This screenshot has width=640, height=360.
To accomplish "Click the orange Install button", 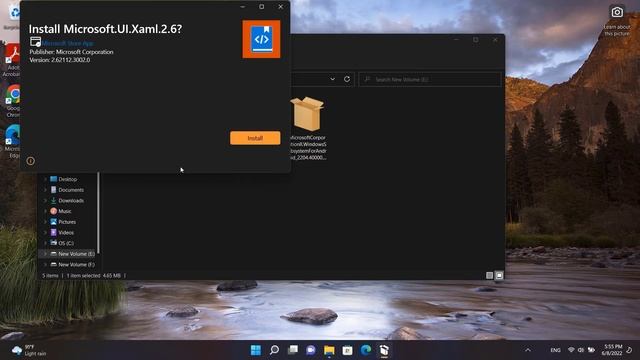I will [255, 138].
